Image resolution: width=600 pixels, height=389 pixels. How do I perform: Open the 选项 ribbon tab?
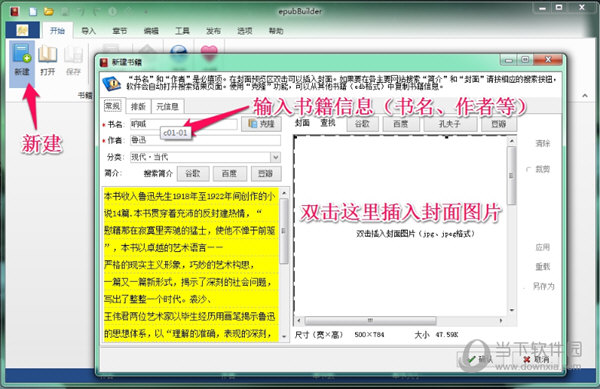[x=245, y=31]
